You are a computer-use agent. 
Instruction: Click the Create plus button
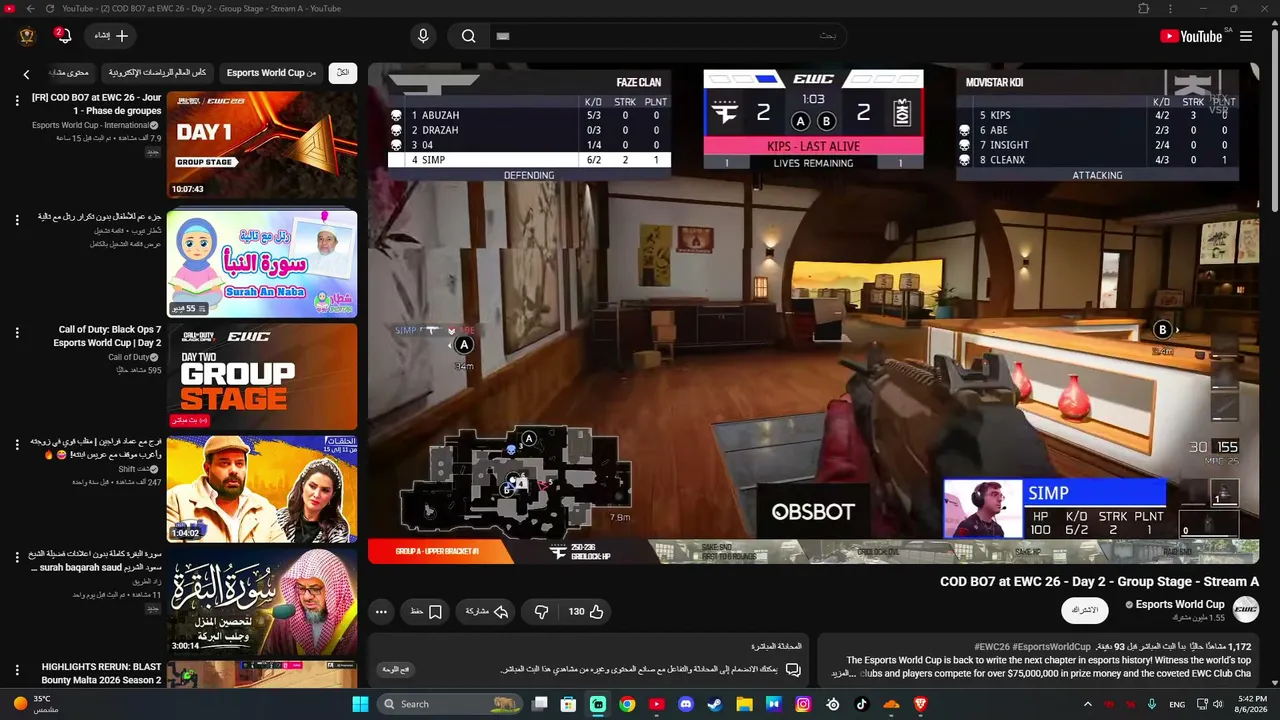[111, 36]
